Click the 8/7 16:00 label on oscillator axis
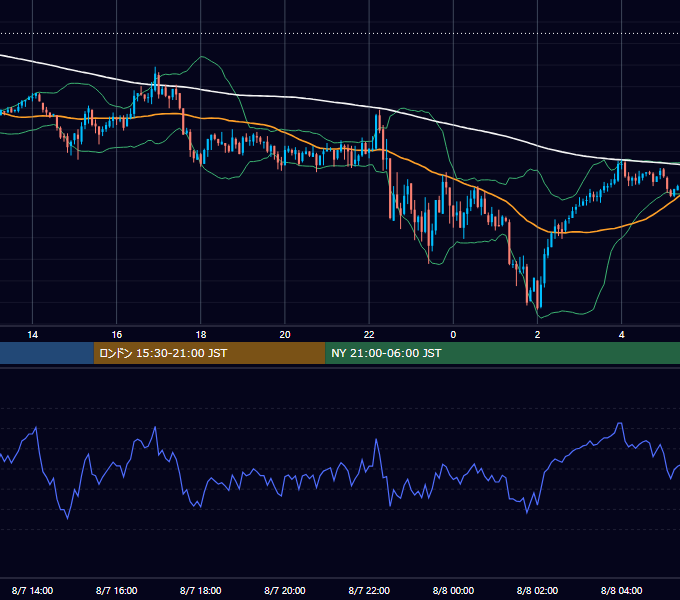The image size is (680, 600). pyautogui.click(x=117, y=590)
